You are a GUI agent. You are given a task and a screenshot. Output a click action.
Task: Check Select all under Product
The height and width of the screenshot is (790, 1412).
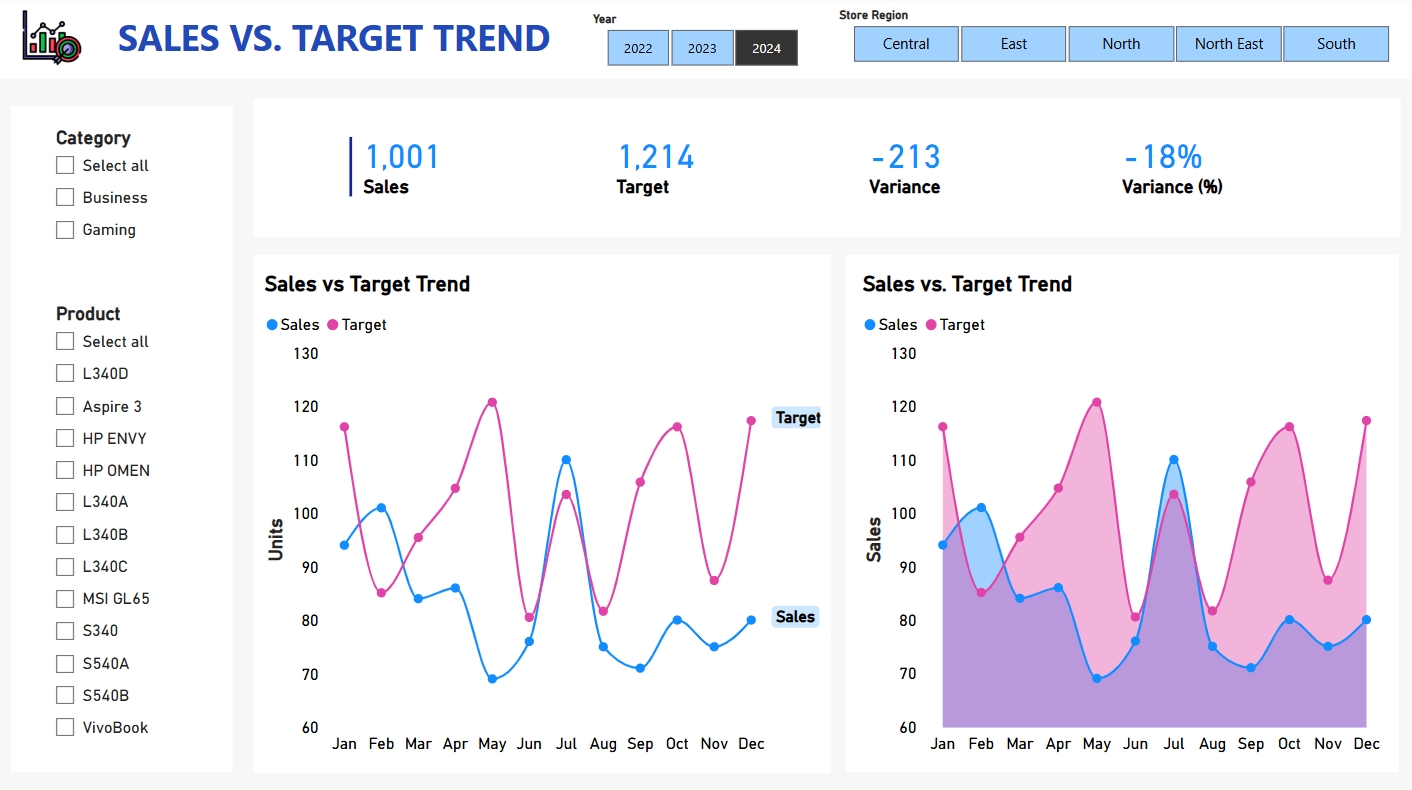(x=65, y=342)
